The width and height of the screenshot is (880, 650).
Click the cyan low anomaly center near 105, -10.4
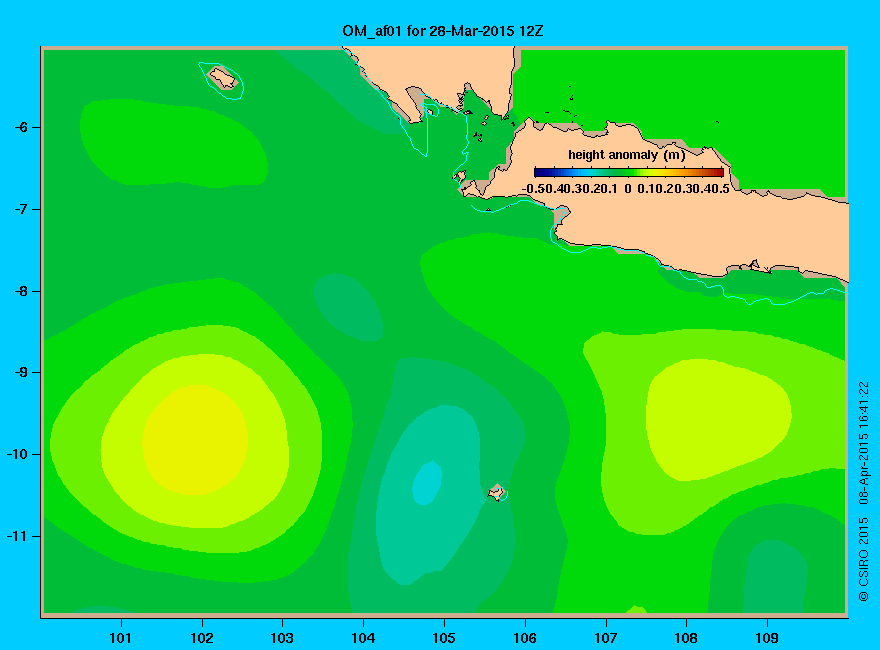(427, 483)
